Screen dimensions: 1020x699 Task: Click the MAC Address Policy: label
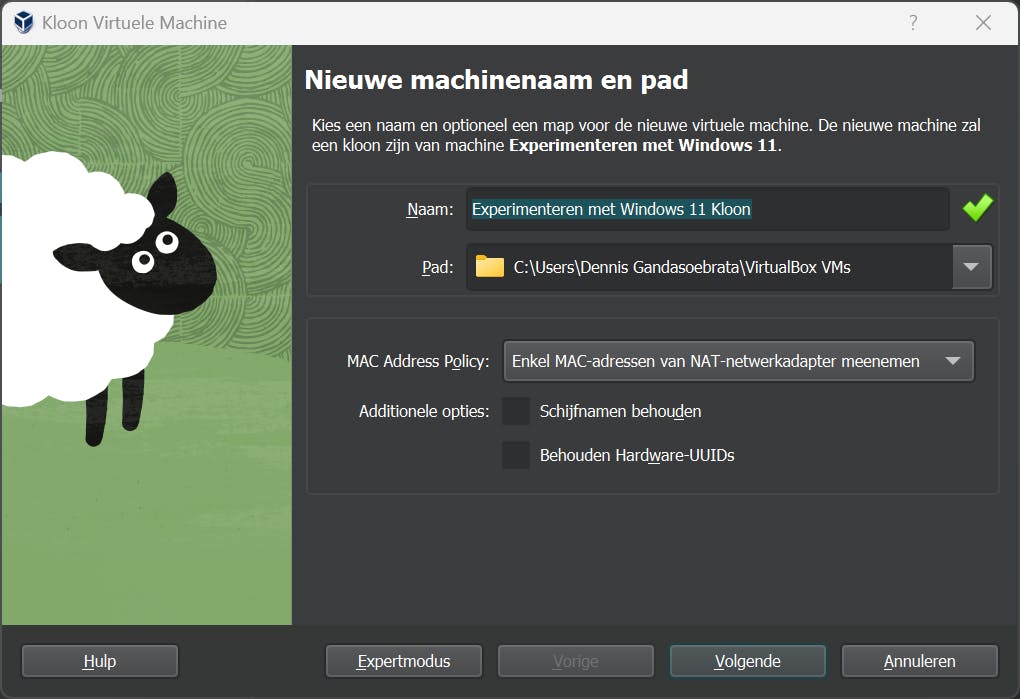click(x=418, y=362)
